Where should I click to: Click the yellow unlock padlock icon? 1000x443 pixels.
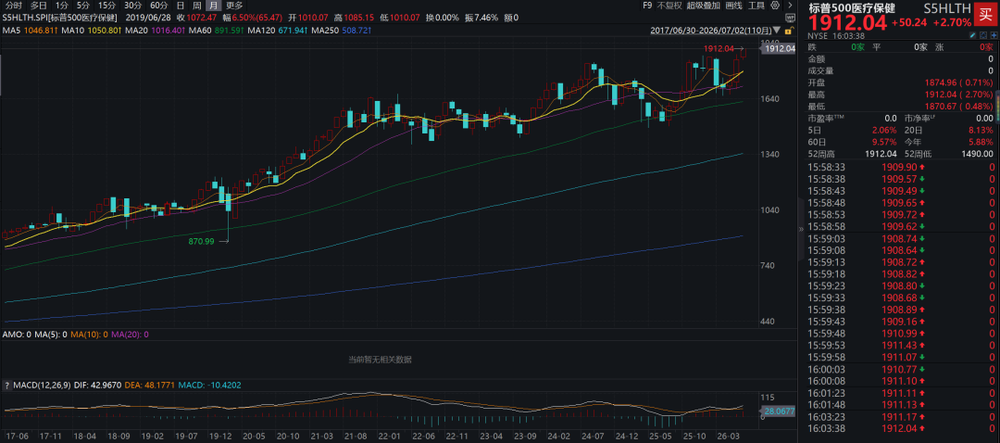click(790, 30)
